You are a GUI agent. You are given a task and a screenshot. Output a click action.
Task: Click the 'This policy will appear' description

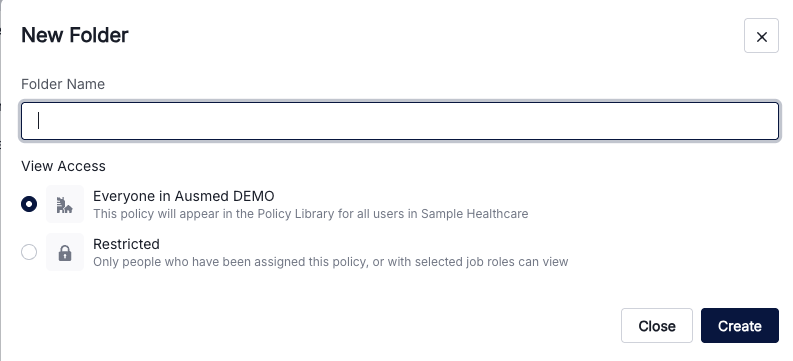[311, 214]
